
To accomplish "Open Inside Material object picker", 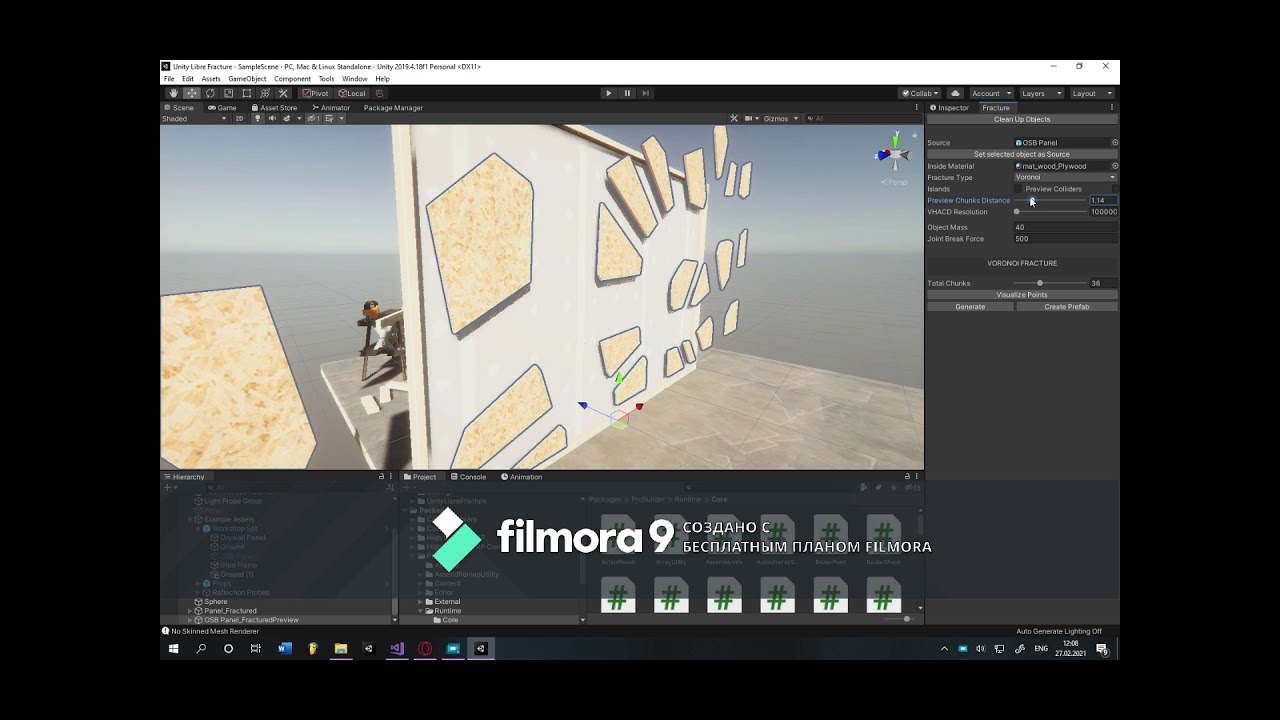I will point(1115,166).
